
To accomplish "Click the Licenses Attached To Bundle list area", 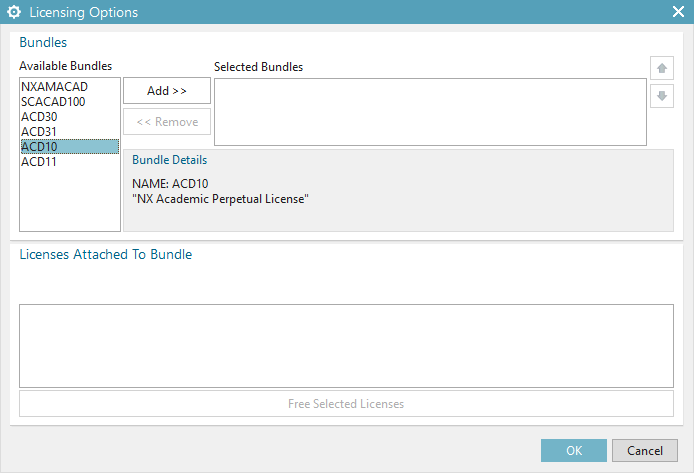I will 346,345.
